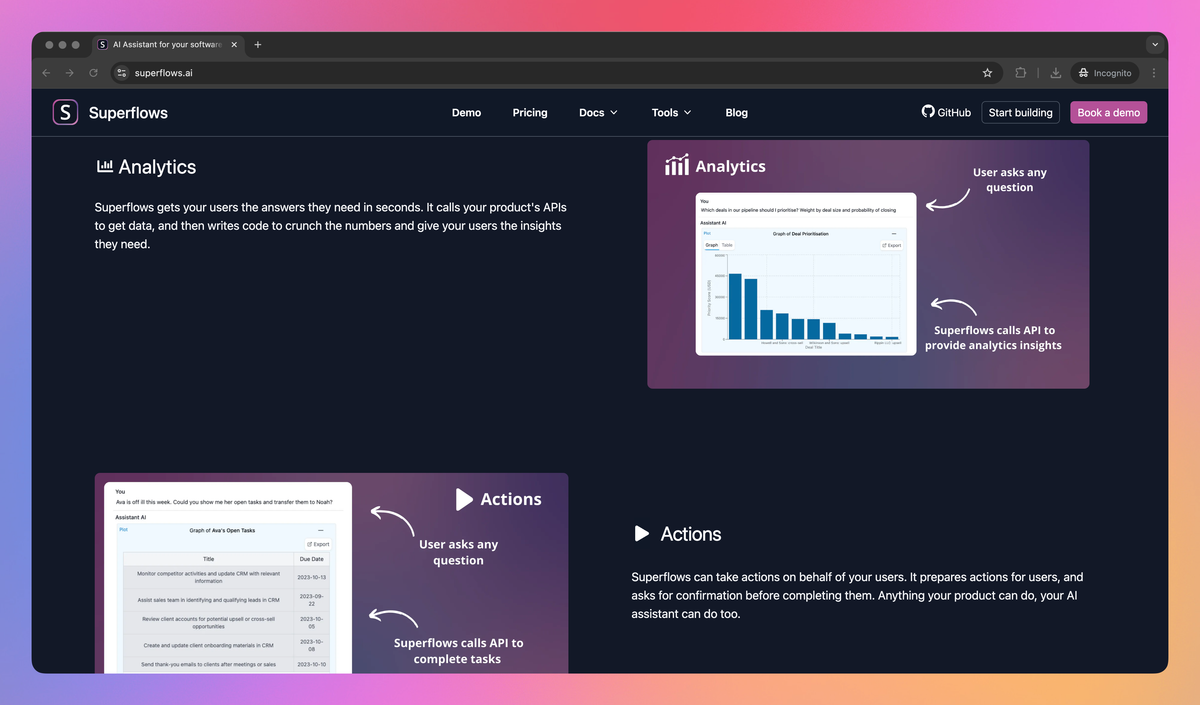Viewport: 1200px width, 705px height.
Task: Expand the Docs dropdown menu
Action: [x=598, y=113]
